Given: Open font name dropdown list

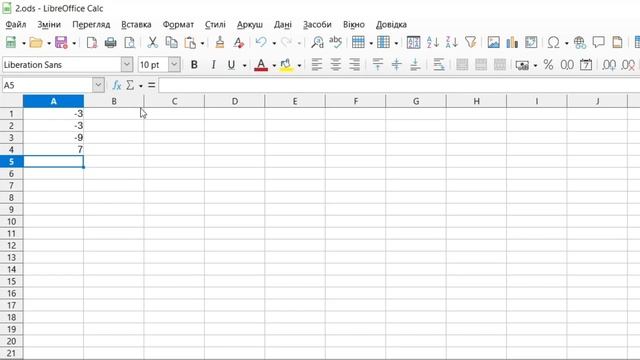Looking at the screenshot, I should pyautogui.click(x=127, y=64).
